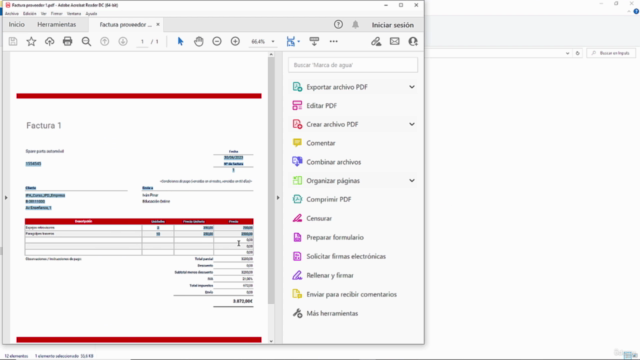
Task: Expand the left navigation pane arrow
Action: point(6,198)
